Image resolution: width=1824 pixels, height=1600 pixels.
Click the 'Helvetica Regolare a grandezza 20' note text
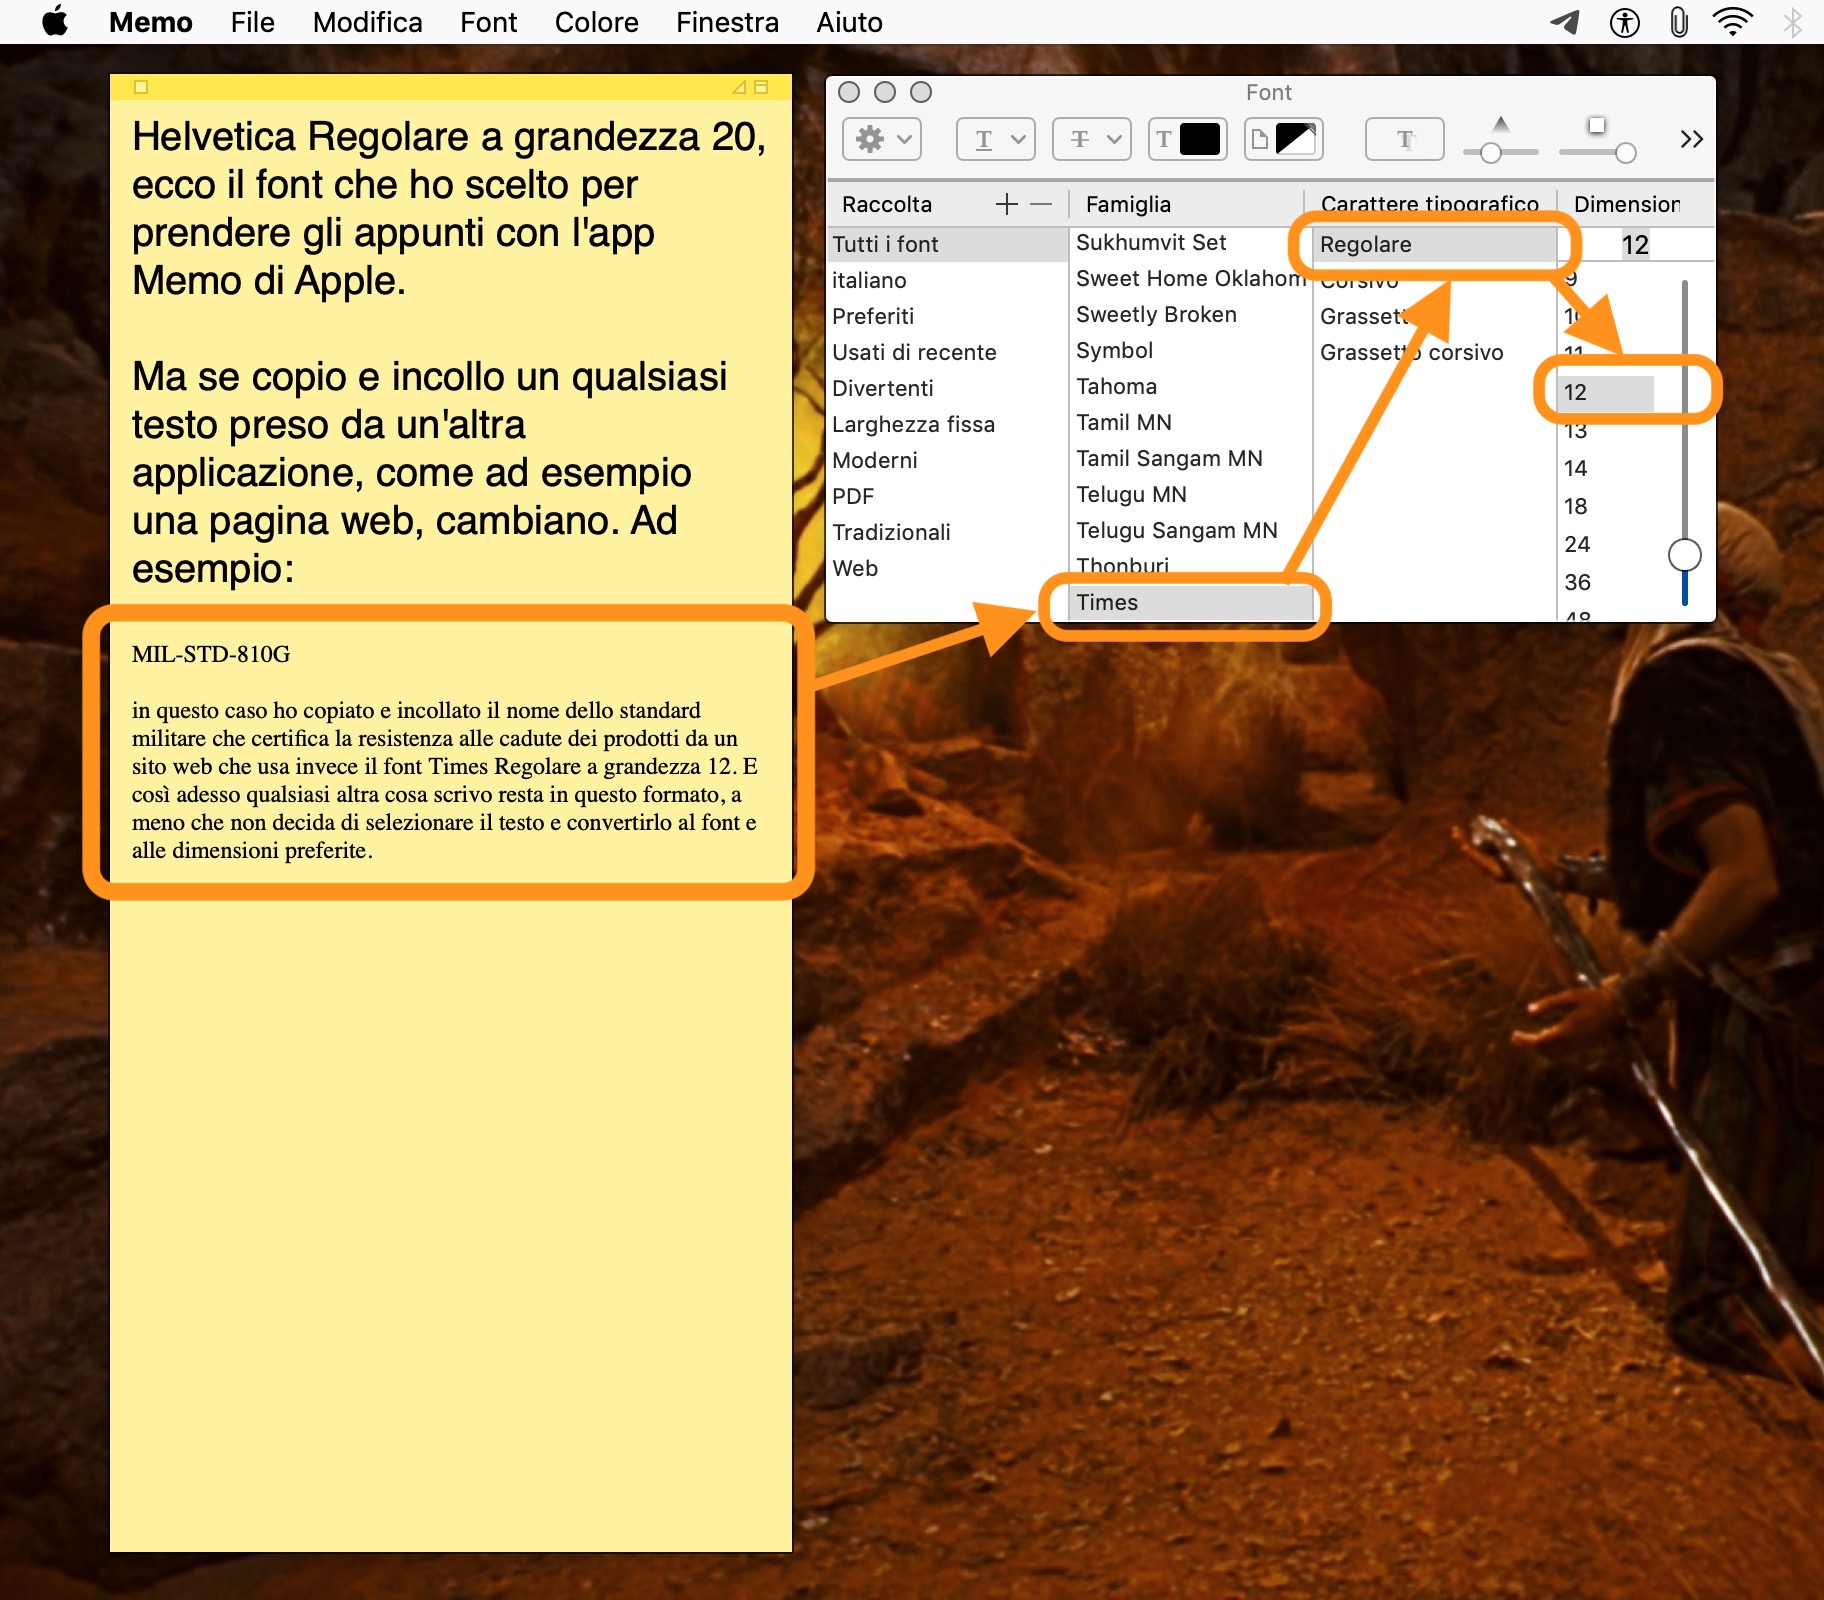(x=449, y=136)
